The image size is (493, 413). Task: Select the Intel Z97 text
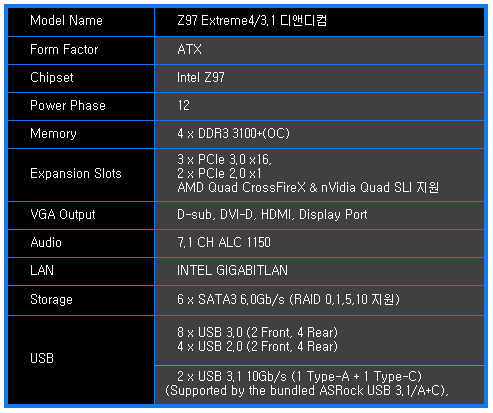[x=201, y=78]
